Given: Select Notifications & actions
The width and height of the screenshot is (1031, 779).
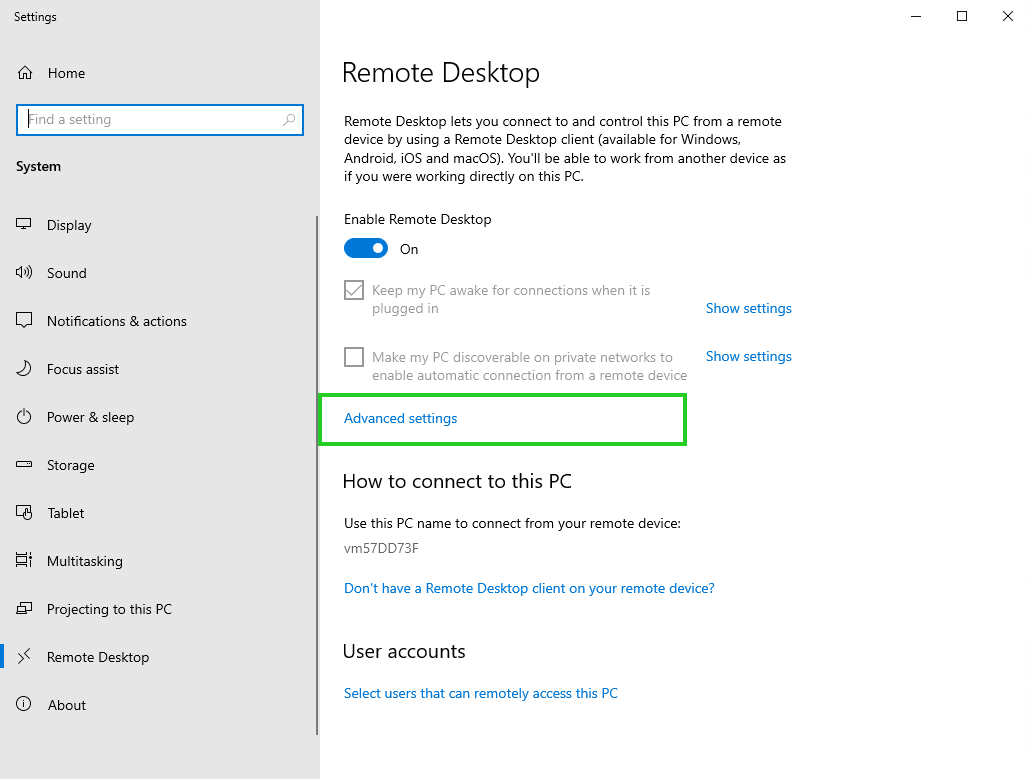Looking at the screenshot, I should tap(116, 321).
